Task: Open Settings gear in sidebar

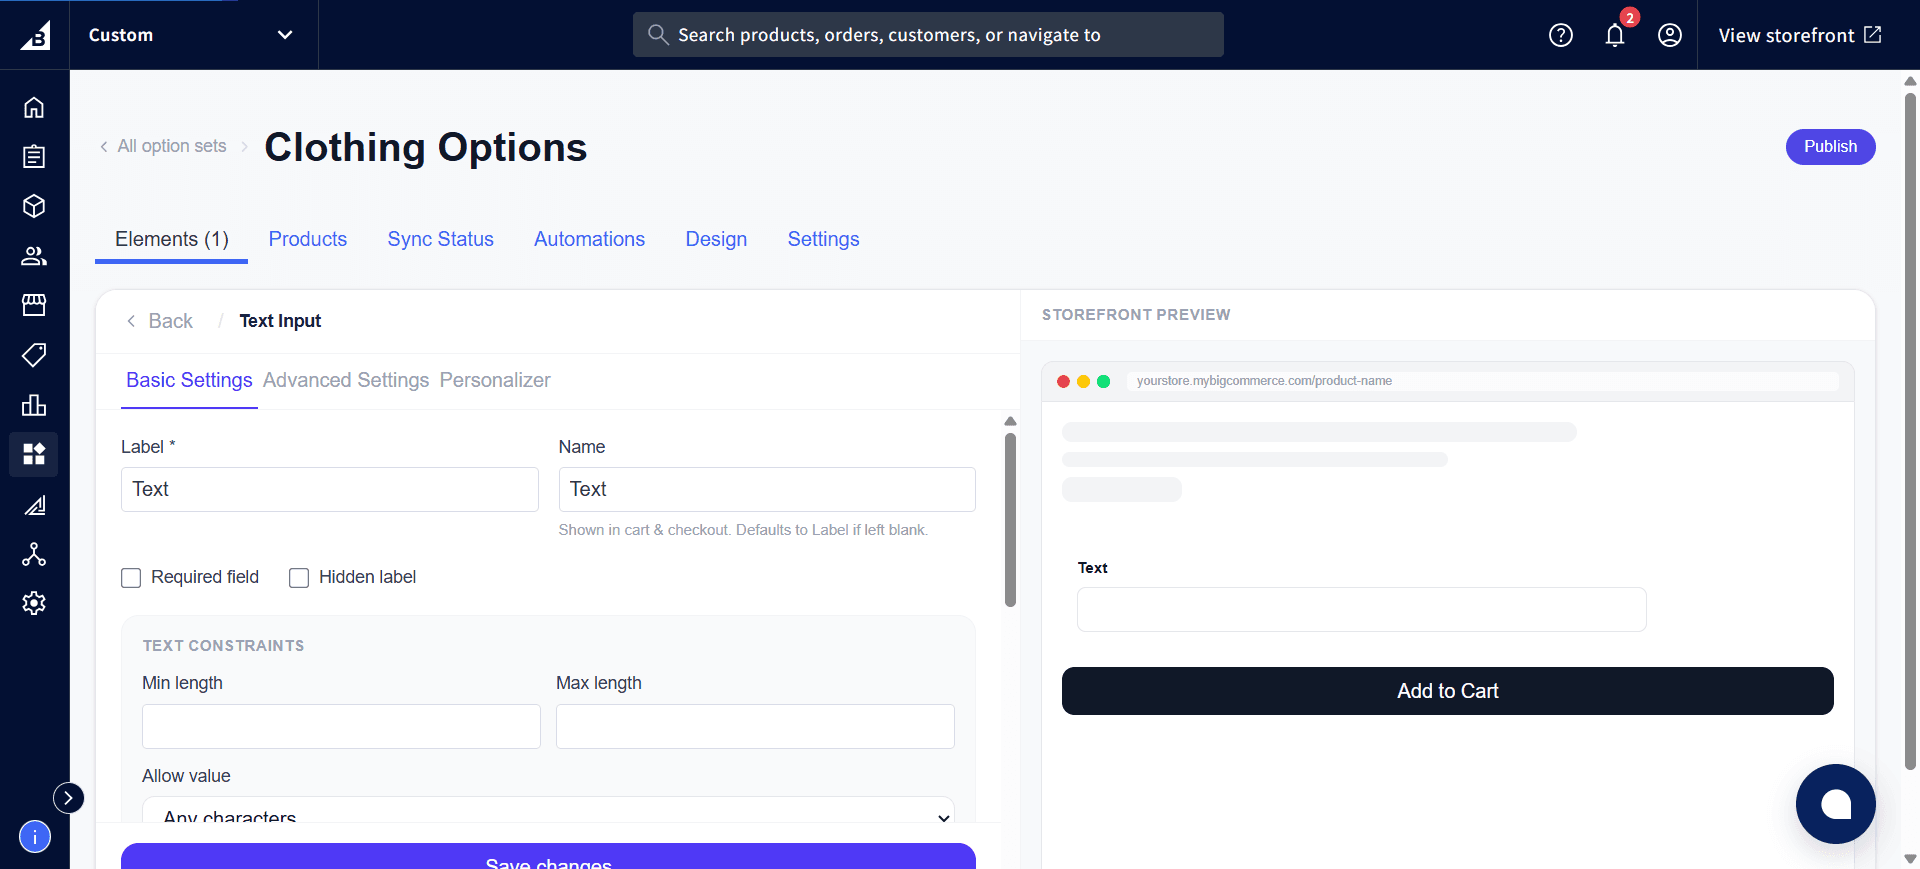Action: 34,603
